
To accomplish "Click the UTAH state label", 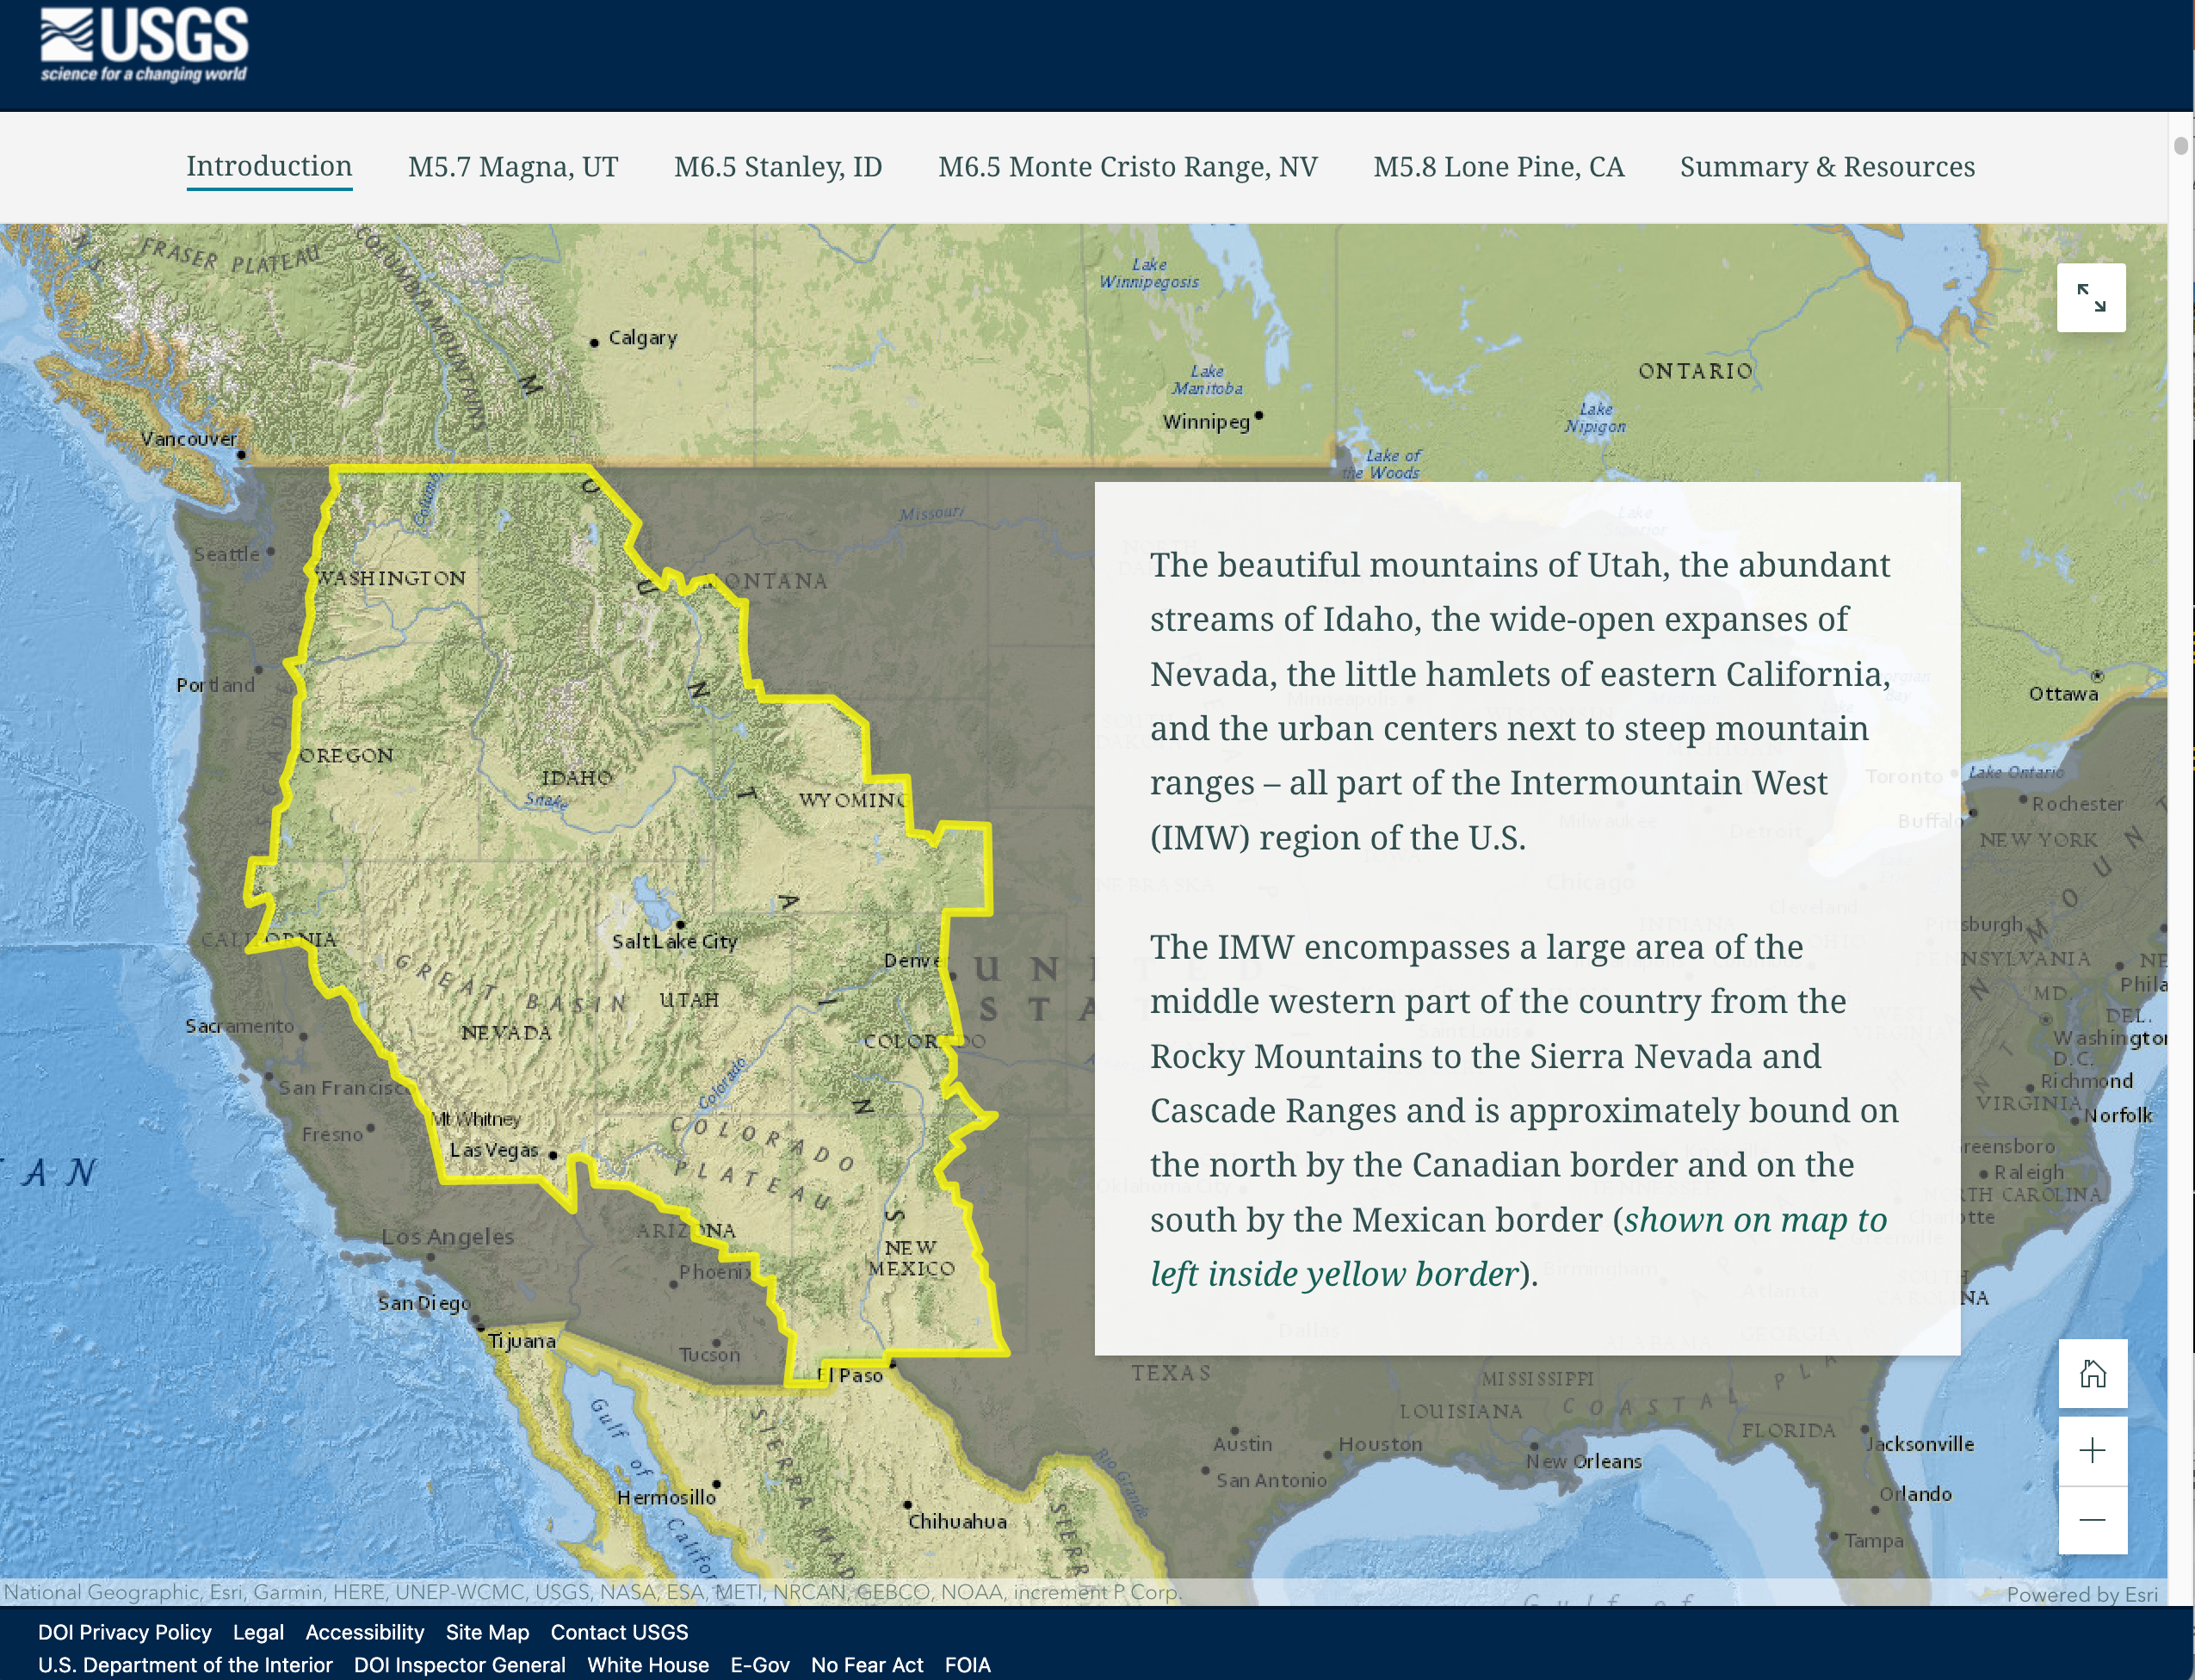I will pyautogui.click(x=689, y=999).
